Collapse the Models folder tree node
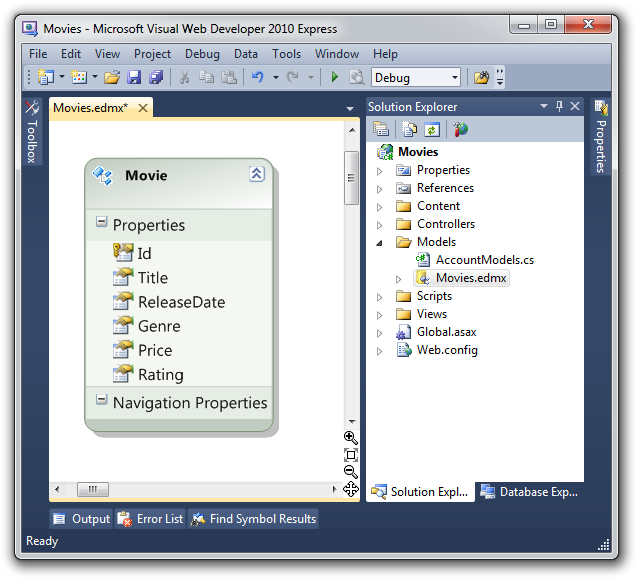This screenshot has width=637, height=578. point(379,242)
